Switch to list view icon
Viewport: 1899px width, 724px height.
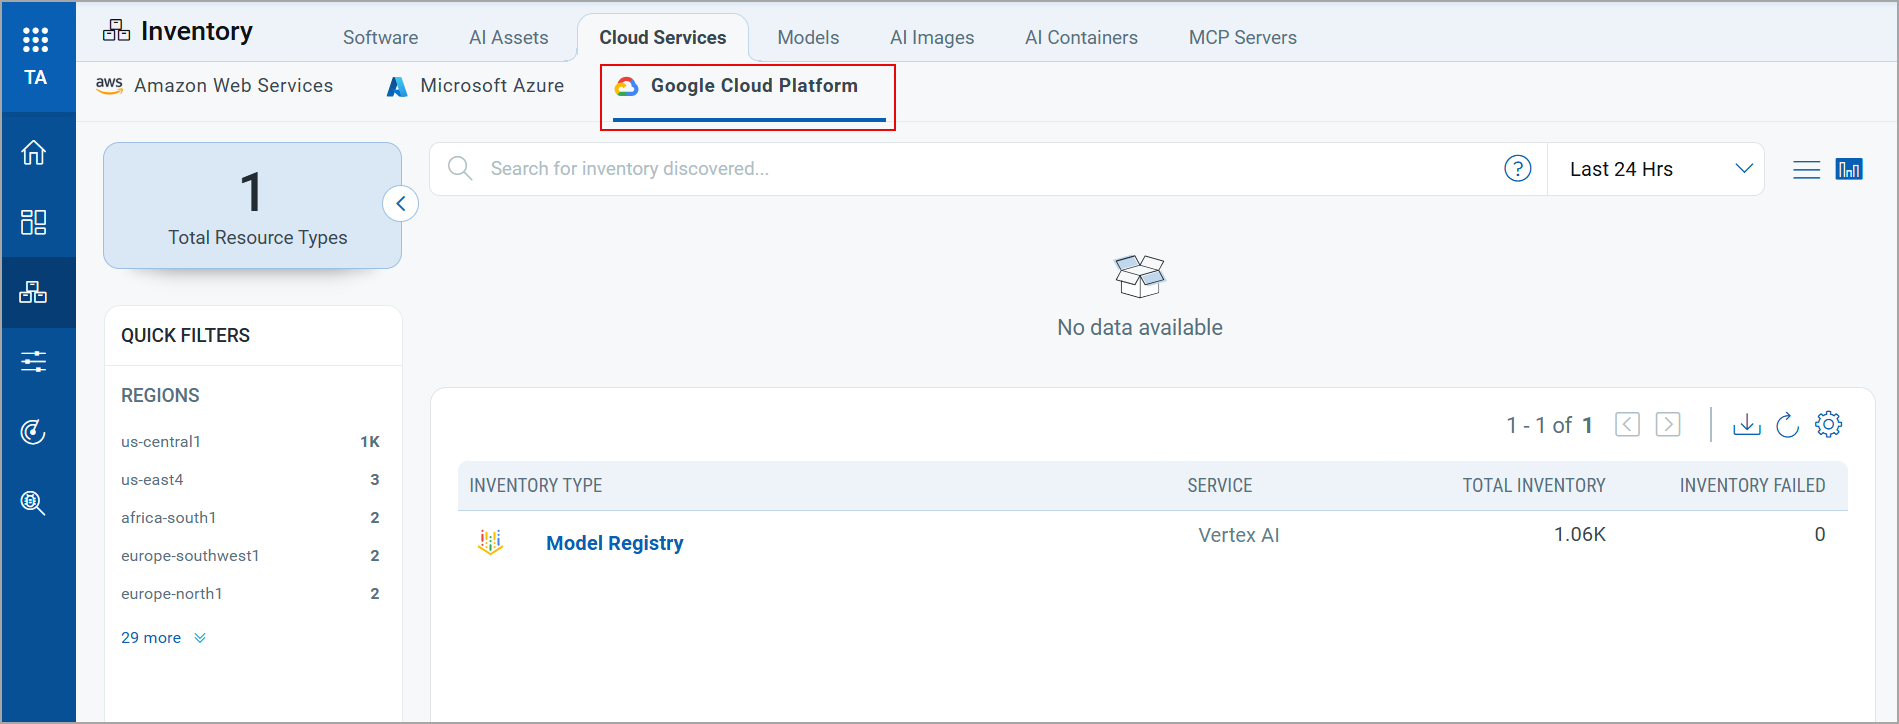(x=1807, y=170)
